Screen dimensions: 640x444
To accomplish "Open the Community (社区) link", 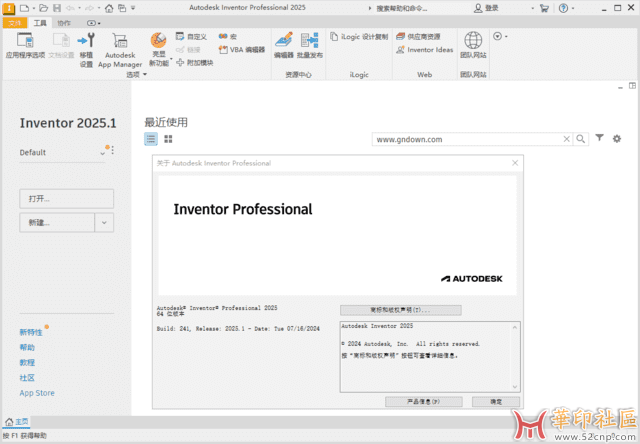I will click(x=27, y=378).
